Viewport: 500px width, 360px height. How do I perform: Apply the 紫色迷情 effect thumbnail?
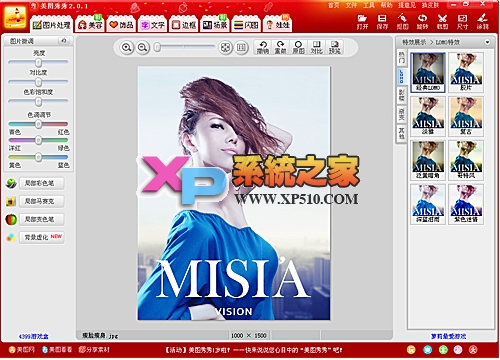pos(466,204)
